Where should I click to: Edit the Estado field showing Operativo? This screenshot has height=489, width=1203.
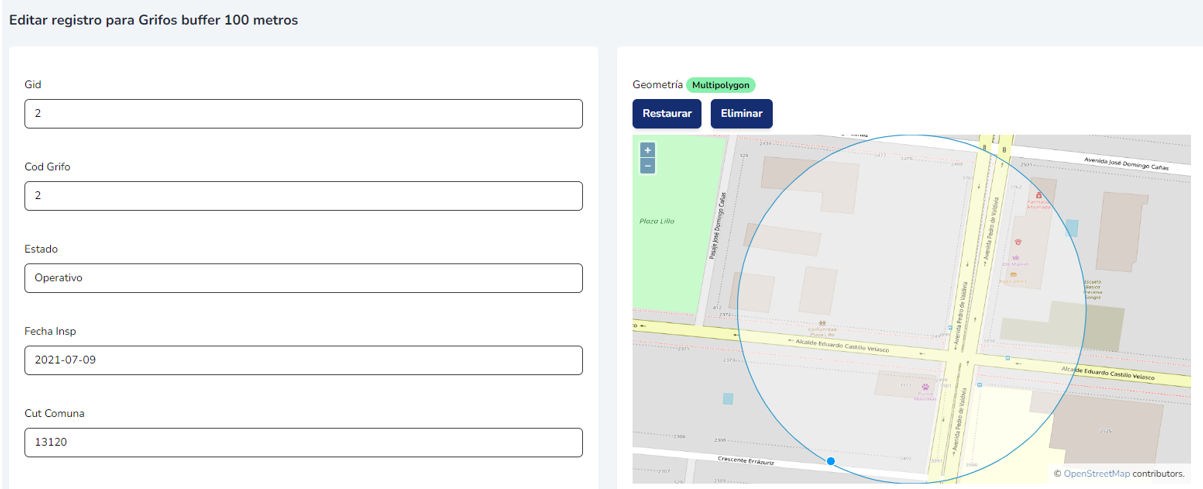(x=303, y=278)
